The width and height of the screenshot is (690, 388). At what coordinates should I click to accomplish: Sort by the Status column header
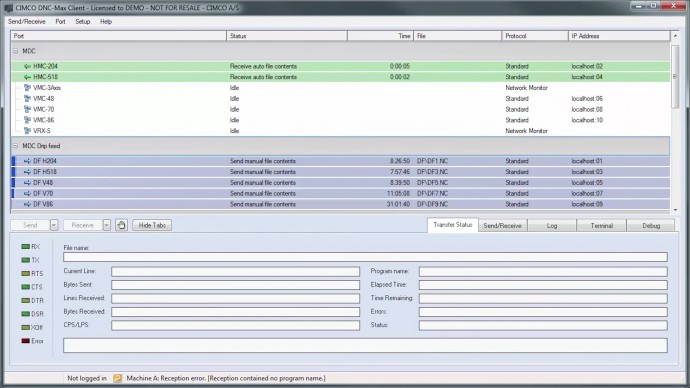[x=287, y=36]
